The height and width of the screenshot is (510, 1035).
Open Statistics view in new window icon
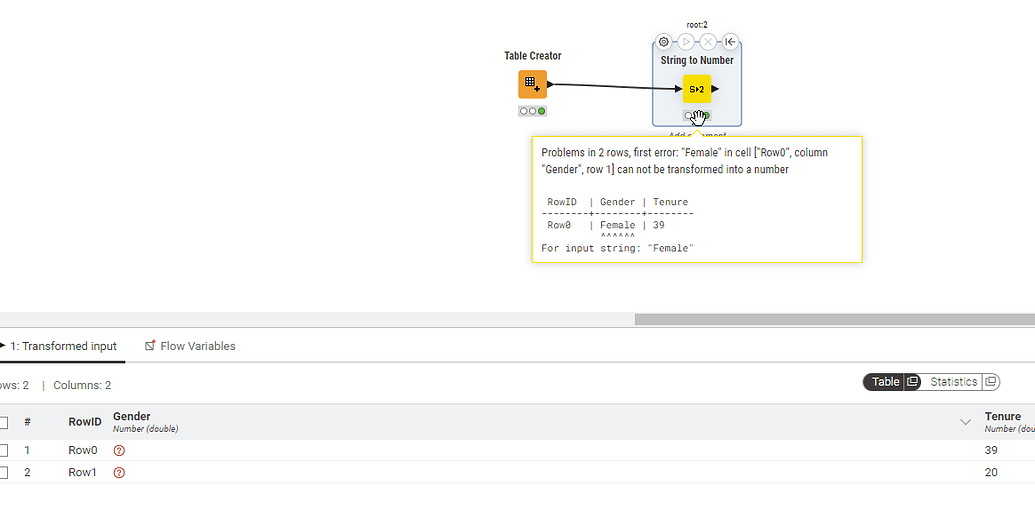point(990,382)
